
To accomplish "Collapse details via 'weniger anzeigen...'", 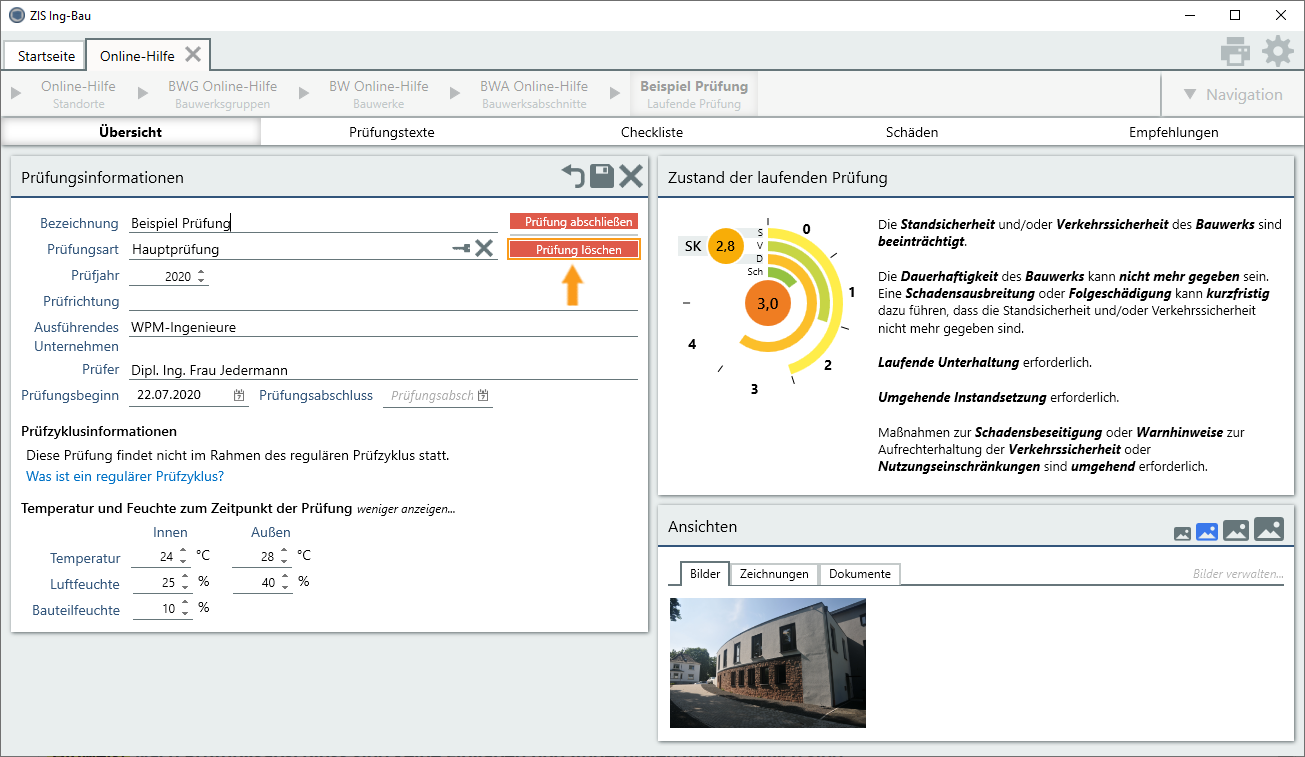I will (x=406, y=509).
